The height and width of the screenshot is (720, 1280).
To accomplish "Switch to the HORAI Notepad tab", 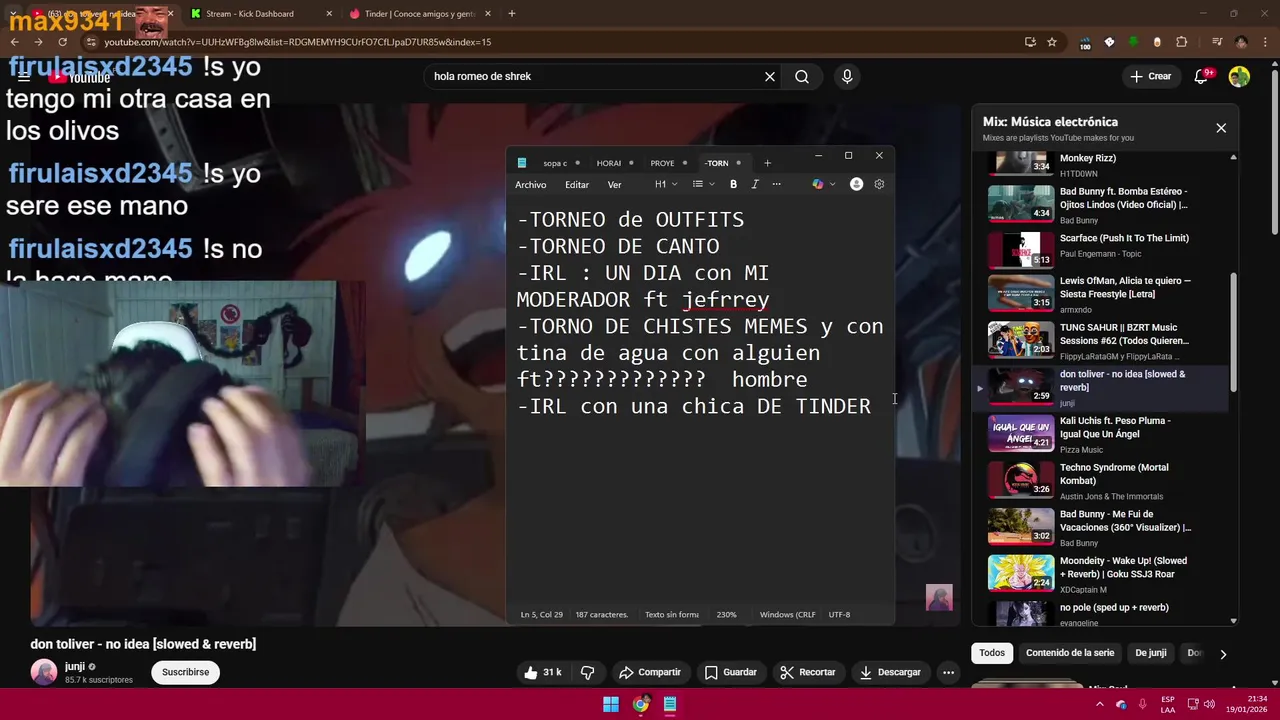I will pyautogui.click(x=609, y=163).
